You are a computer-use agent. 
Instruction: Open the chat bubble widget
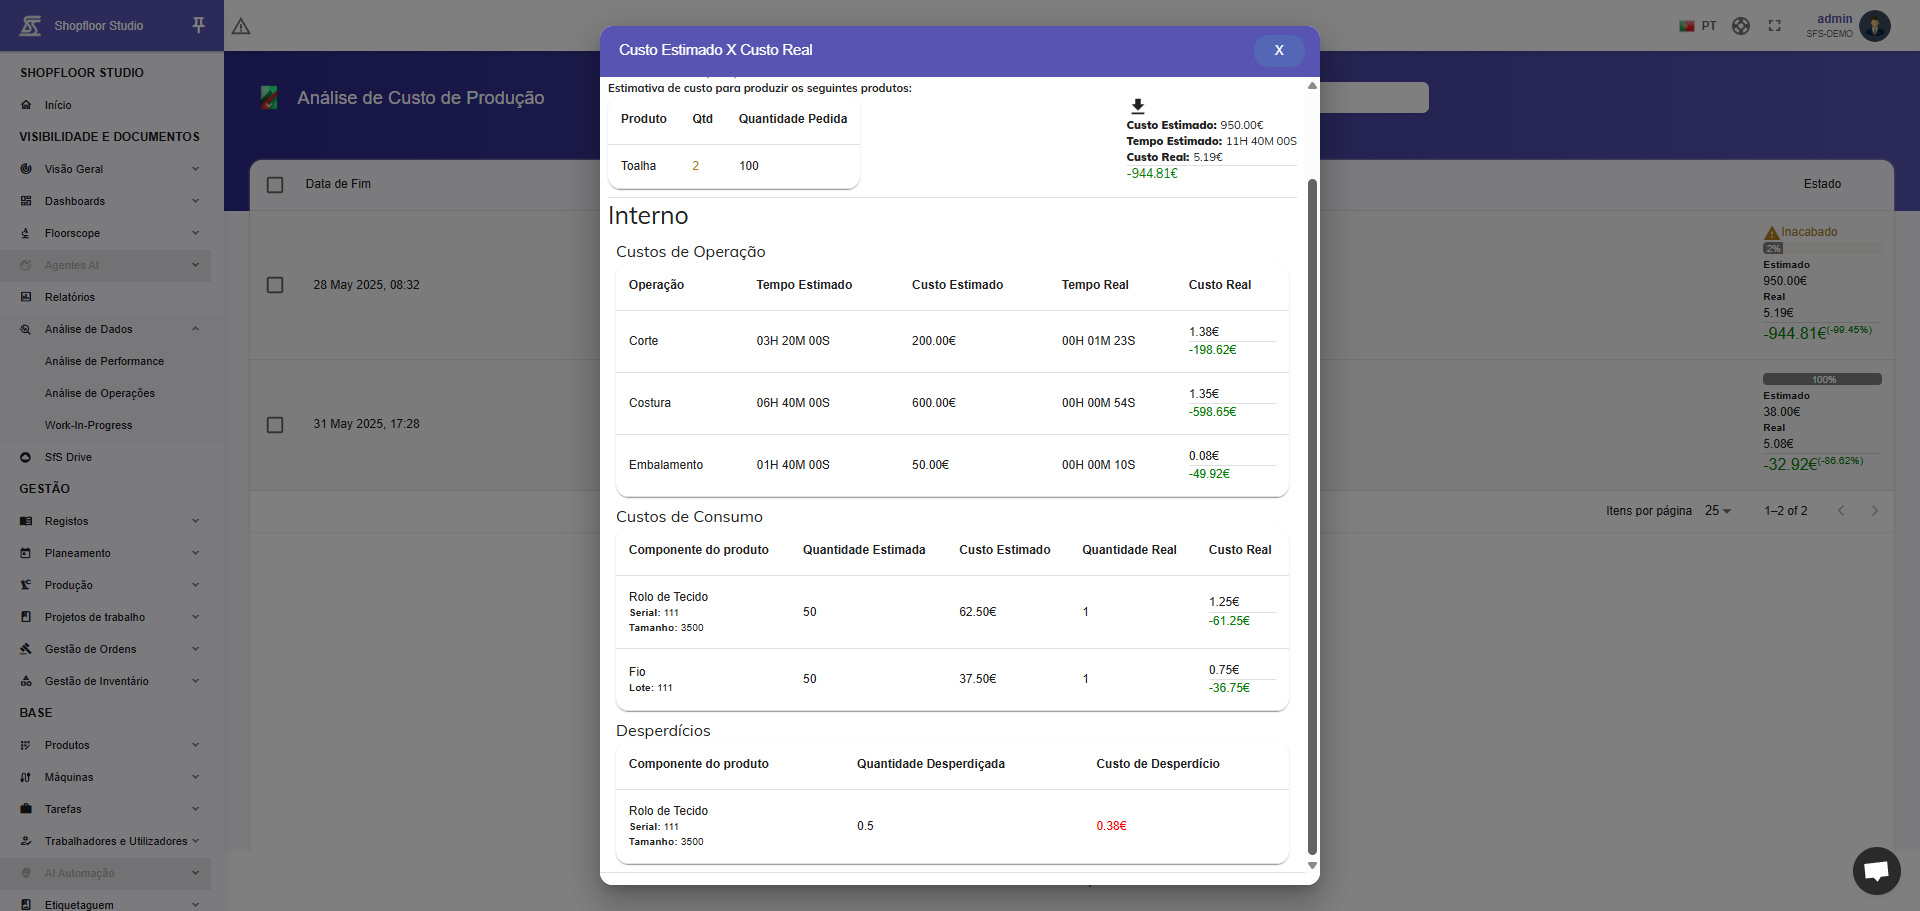(x=1876, y=870)
